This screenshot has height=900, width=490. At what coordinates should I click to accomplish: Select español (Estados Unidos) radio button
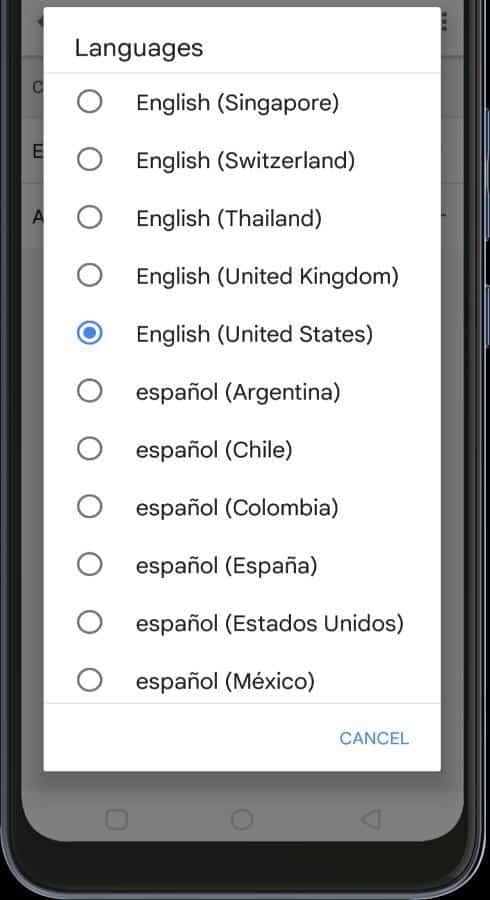[90, 622]
